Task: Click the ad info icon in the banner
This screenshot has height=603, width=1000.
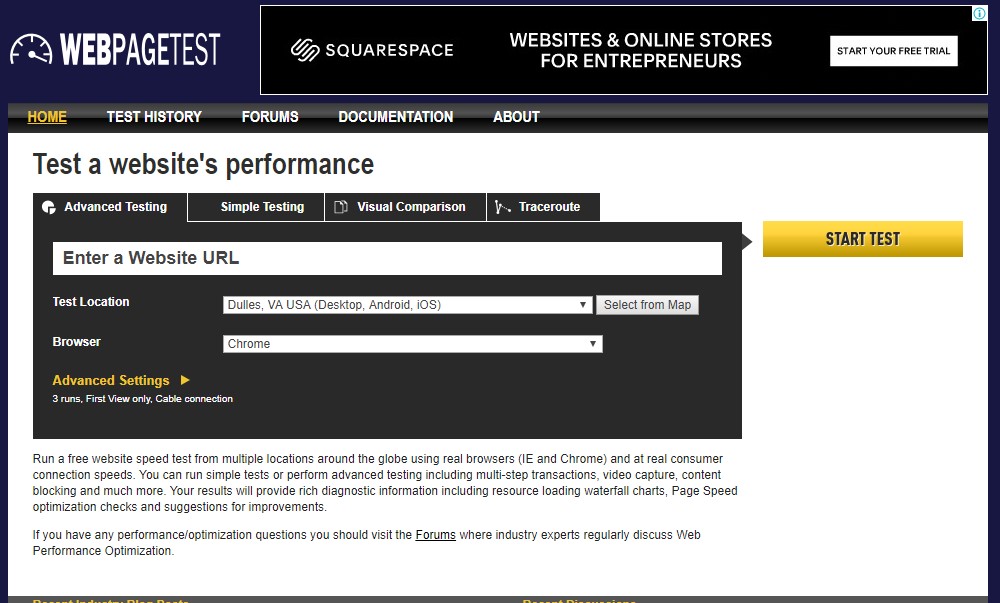Action: [x=979, y=13]
